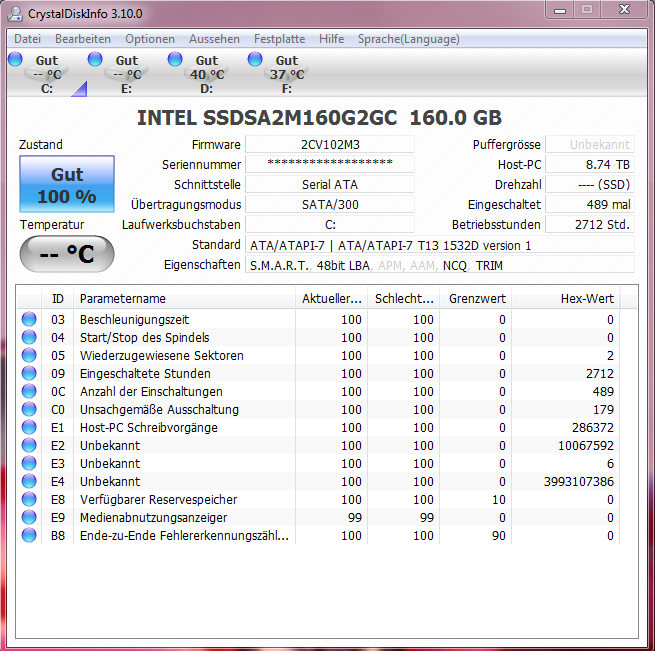Click the Grenzwert column header

[x=475, y=299]
